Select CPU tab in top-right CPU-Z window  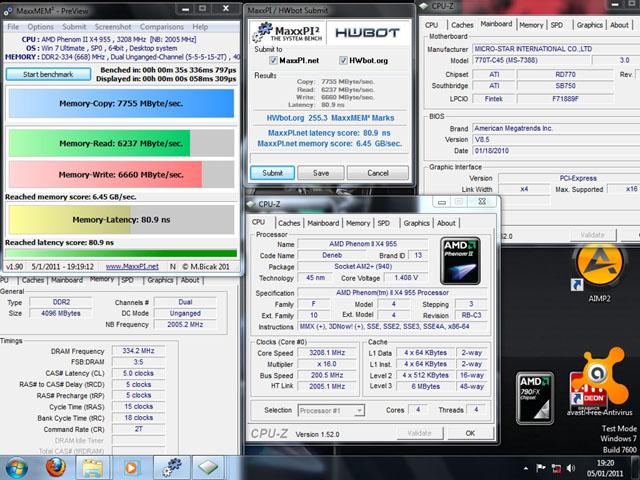pos(431,25)
